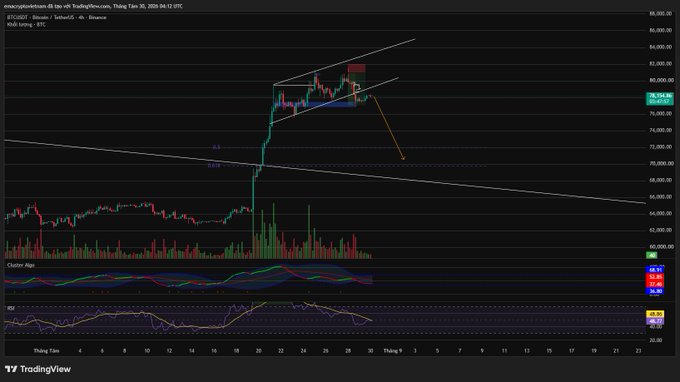
Task: Click date label 13 on the time axis
Action: point(526,351)
